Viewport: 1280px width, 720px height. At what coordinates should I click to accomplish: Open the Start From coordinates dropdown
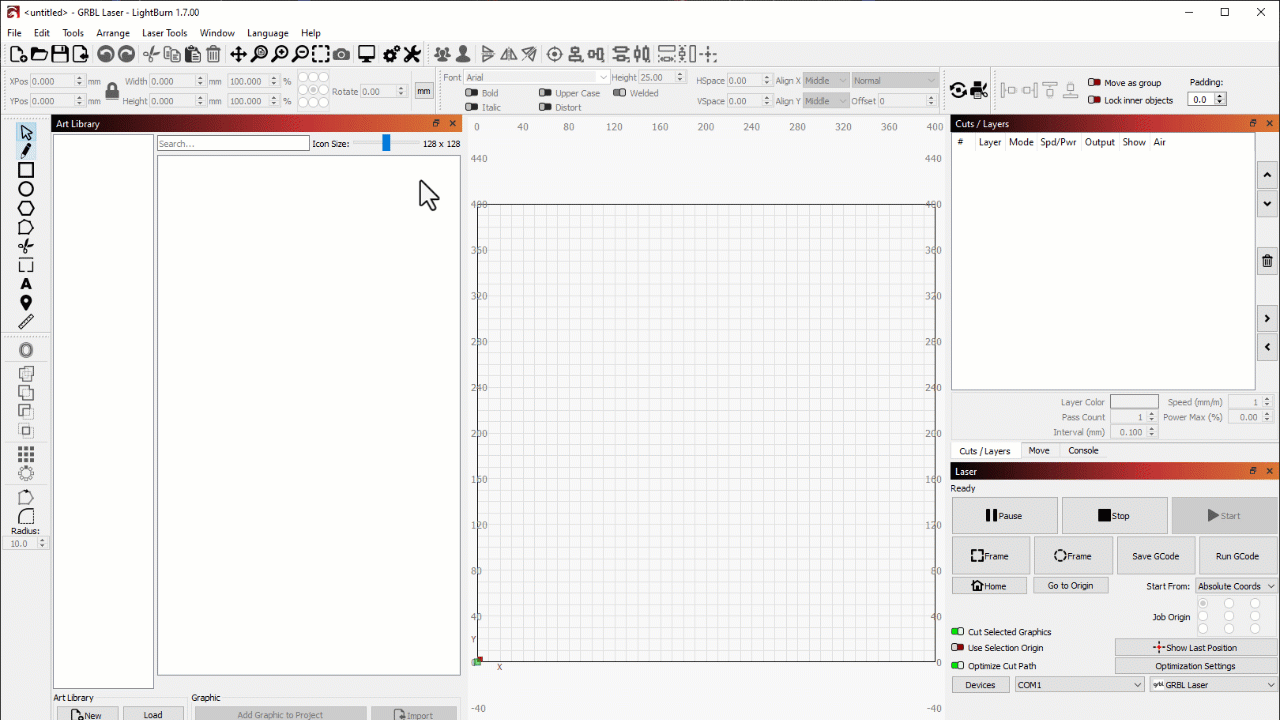1234,586
